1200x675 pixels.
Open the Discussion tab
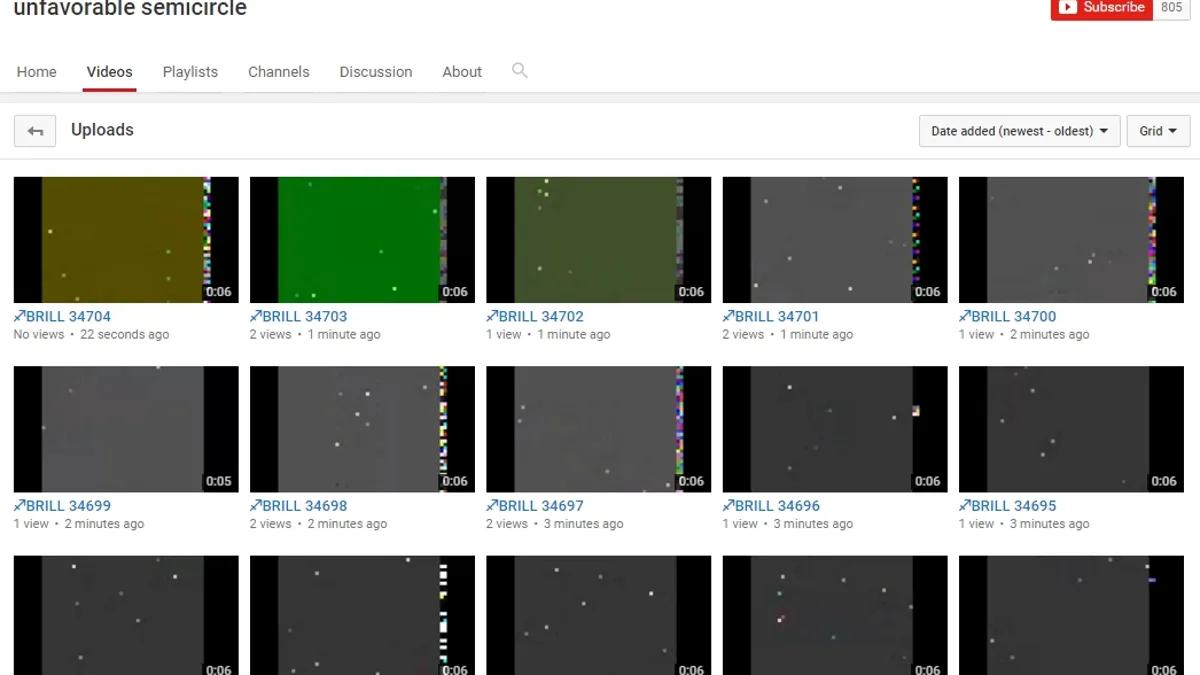pyautogui.click(x=376, y=72)
